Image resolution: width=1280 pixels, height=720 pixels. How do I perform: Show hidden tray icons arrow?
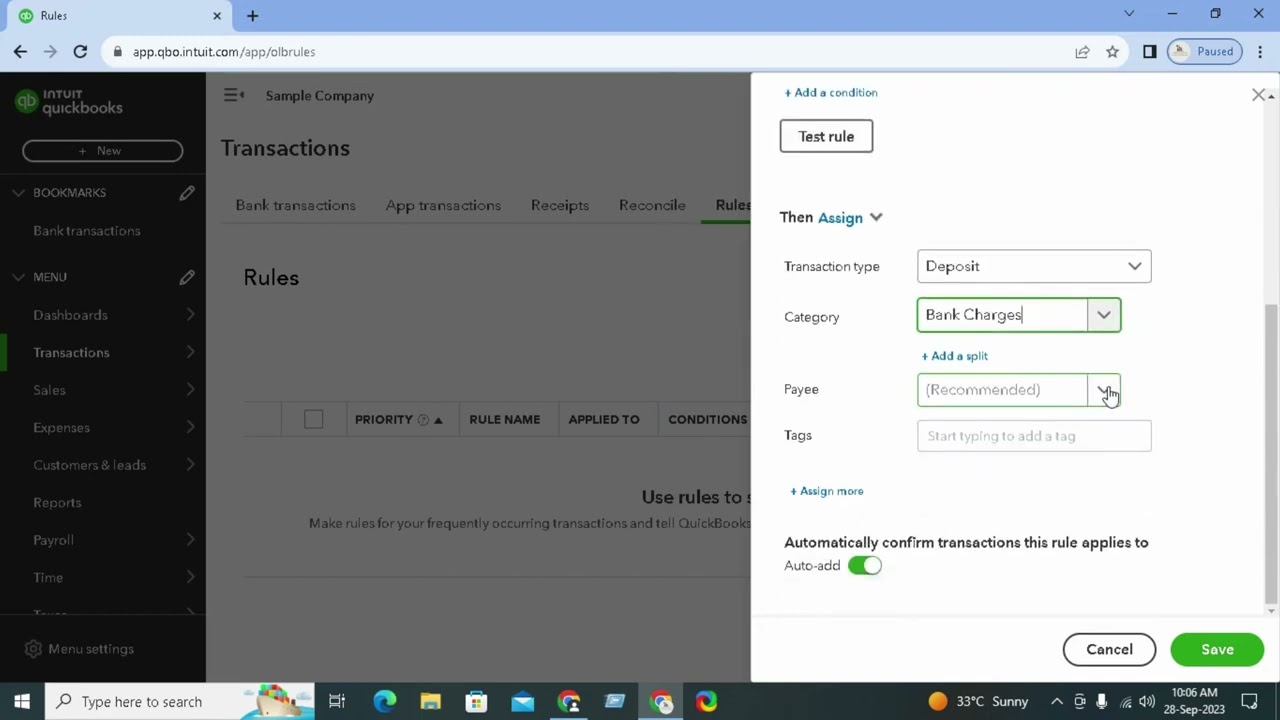(1056, 702)
